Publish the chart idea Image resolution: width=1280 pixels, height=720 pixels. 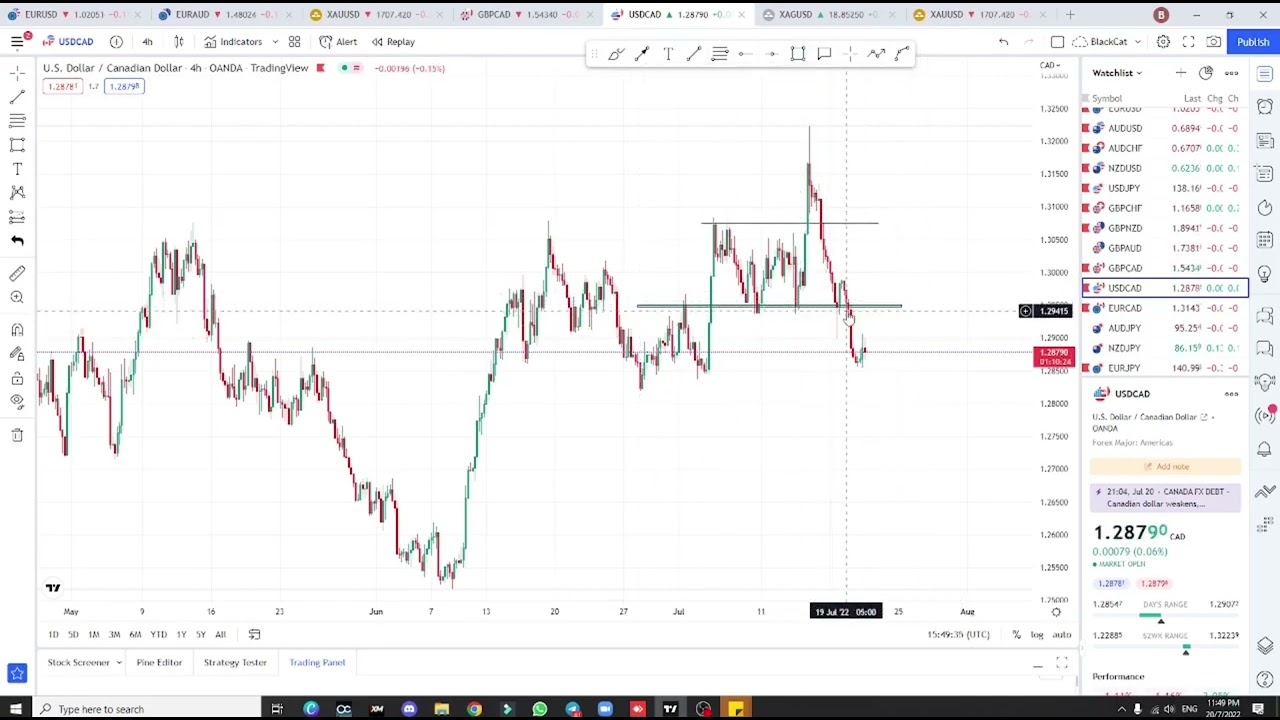click(1253, 42)
